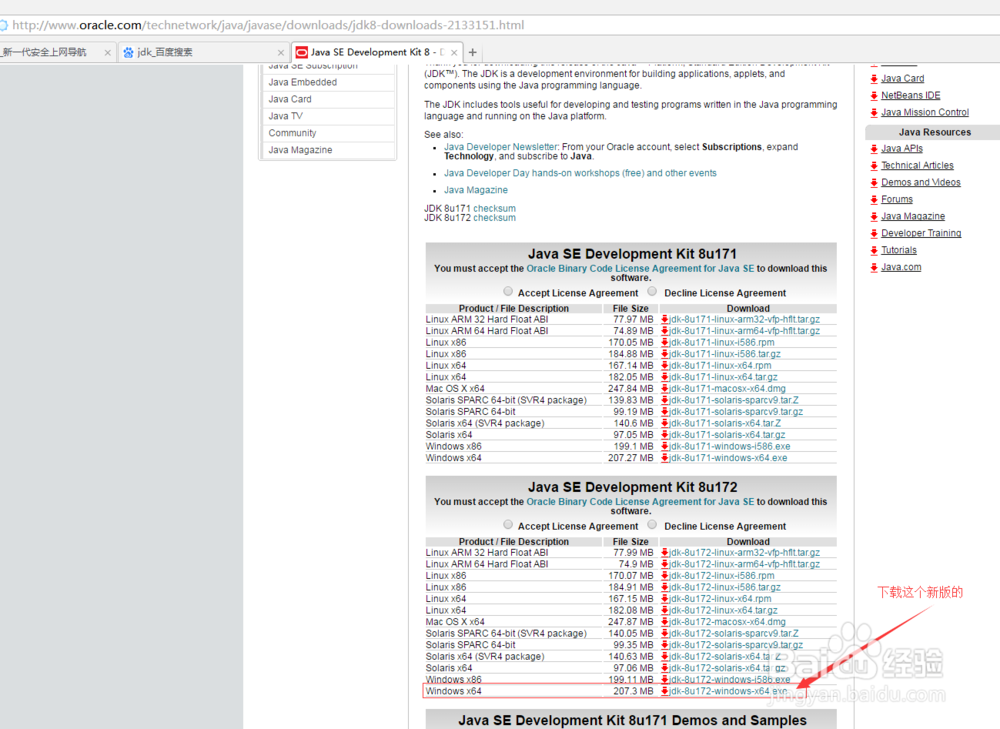Open the Java Developer Newsletter link
The image size is (1000, 729).
501,147
